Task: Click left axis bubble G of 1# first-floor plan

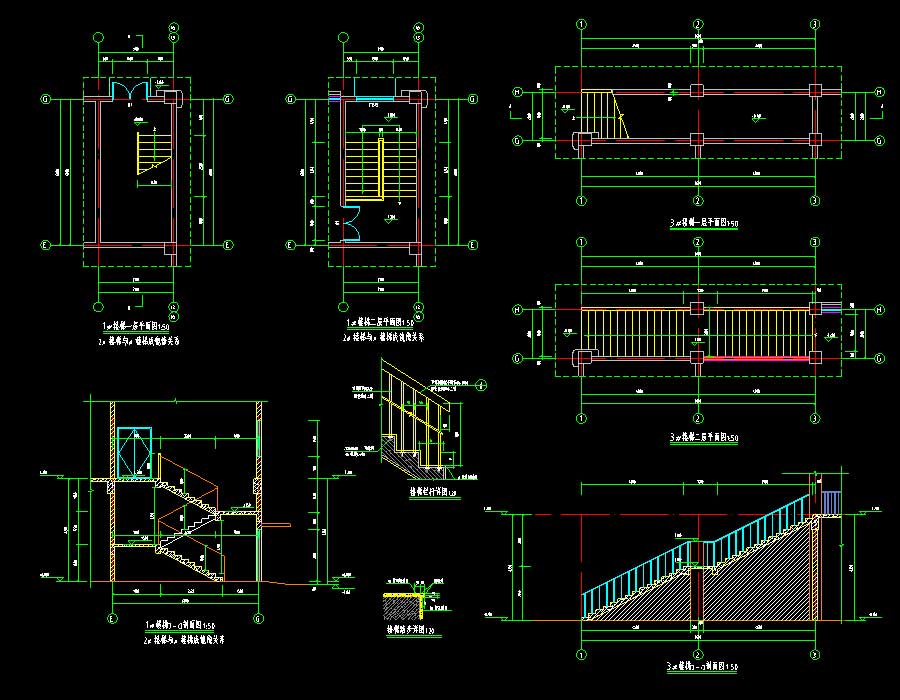Action: [x=45, y=99]
